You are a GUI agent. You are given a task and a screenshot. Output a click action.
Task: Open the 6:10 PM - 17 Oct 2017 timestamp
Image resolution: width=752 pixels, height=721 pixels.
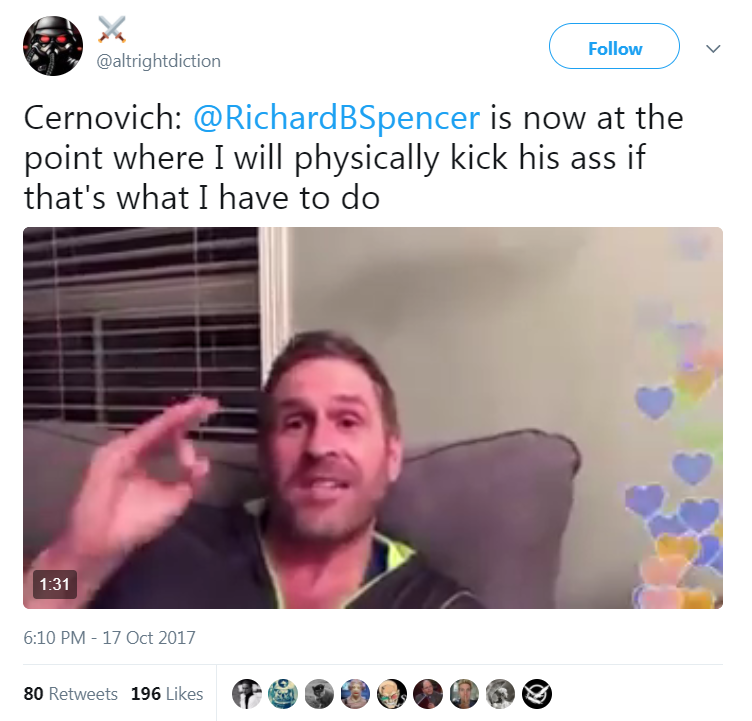(109, 638)
